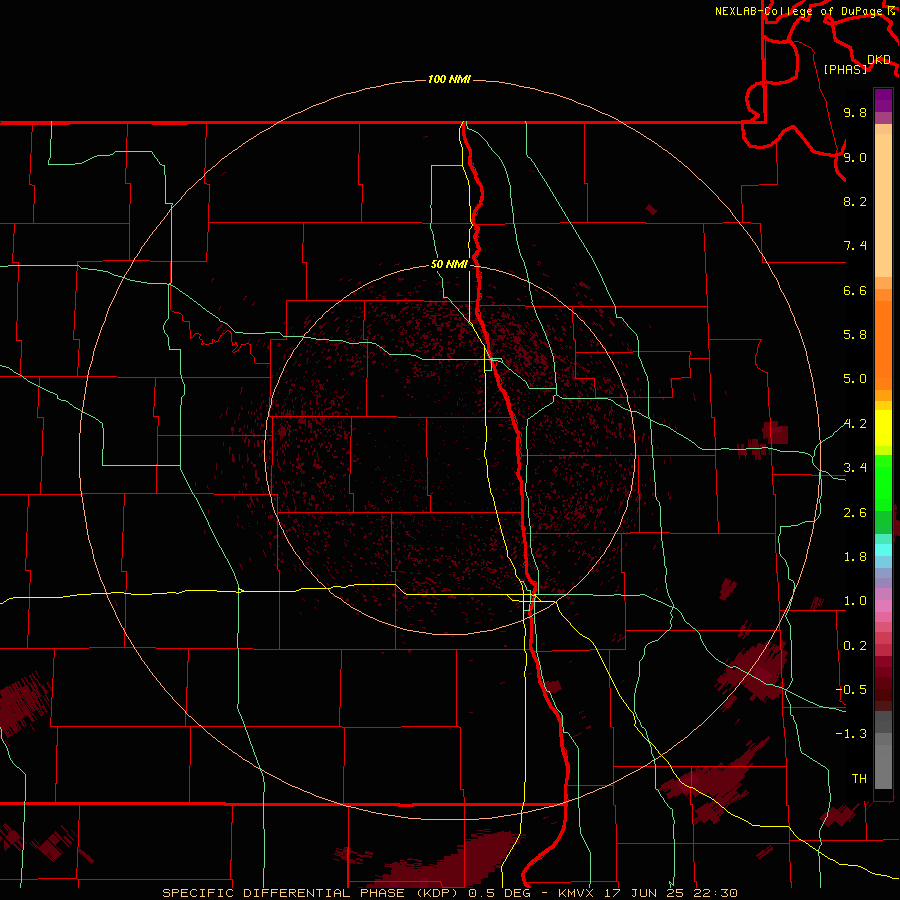This screenshot has height=900, width=900.
Task: Pick the bright green color scale segment
Action: 883,483
